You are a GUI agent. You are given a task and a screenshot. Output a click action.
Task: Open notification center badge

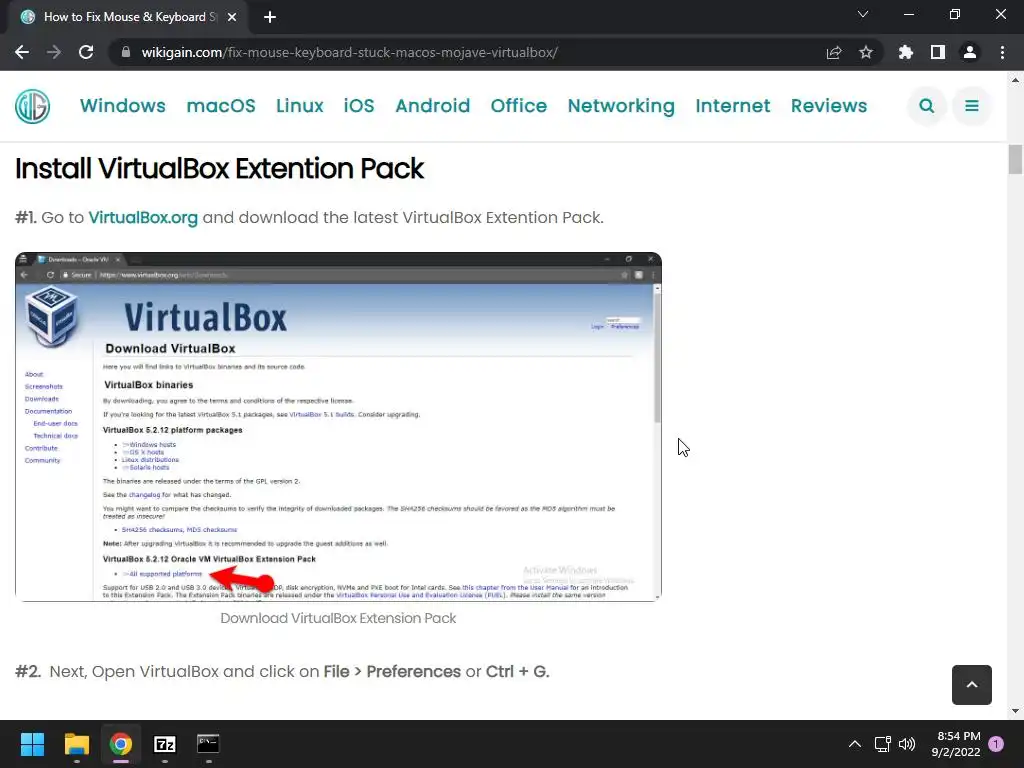pyautogui.click(x=997, y=744)
